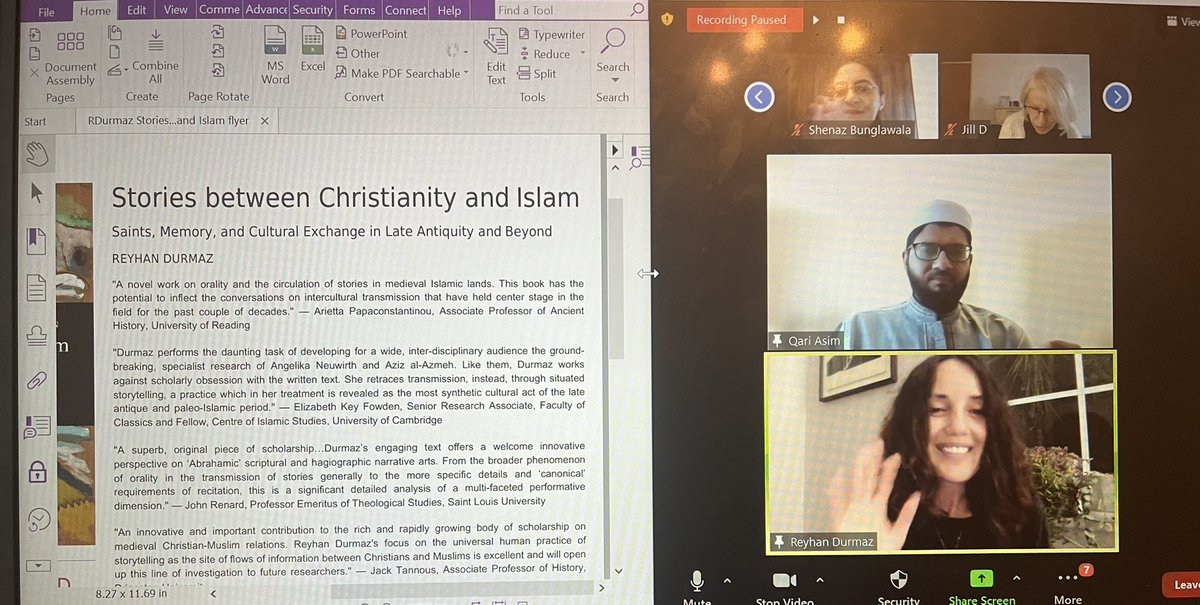Close the RDurmaz Stories flyer tab

[x=265, y=121]
